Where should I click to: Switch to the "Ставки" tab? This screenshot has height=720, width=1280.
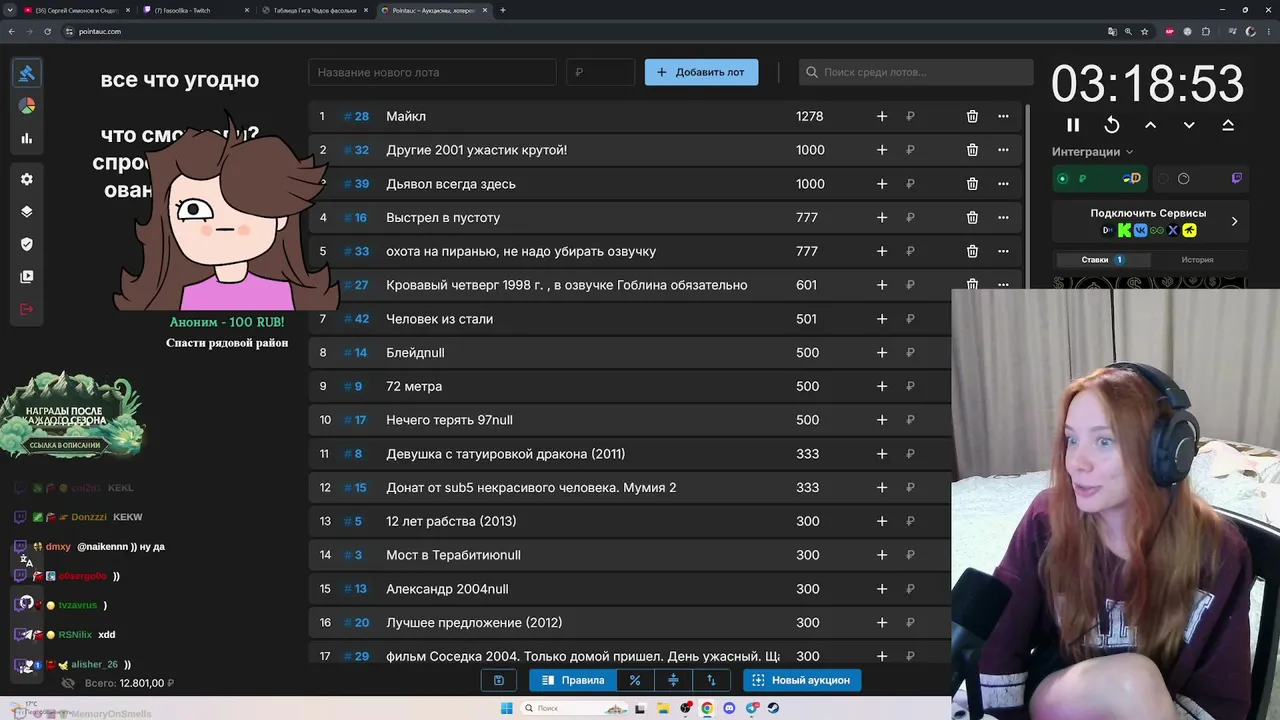1101,260
